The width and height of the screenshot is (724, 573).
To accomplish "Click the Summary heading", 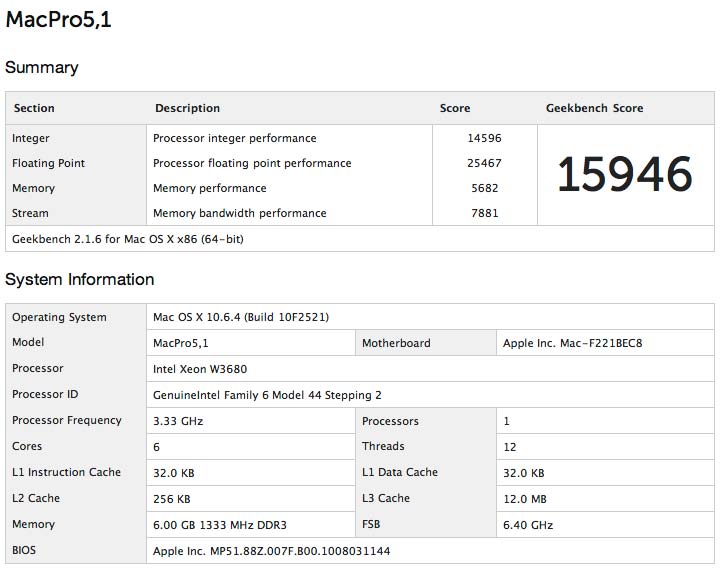I will (x=42, y=67).
